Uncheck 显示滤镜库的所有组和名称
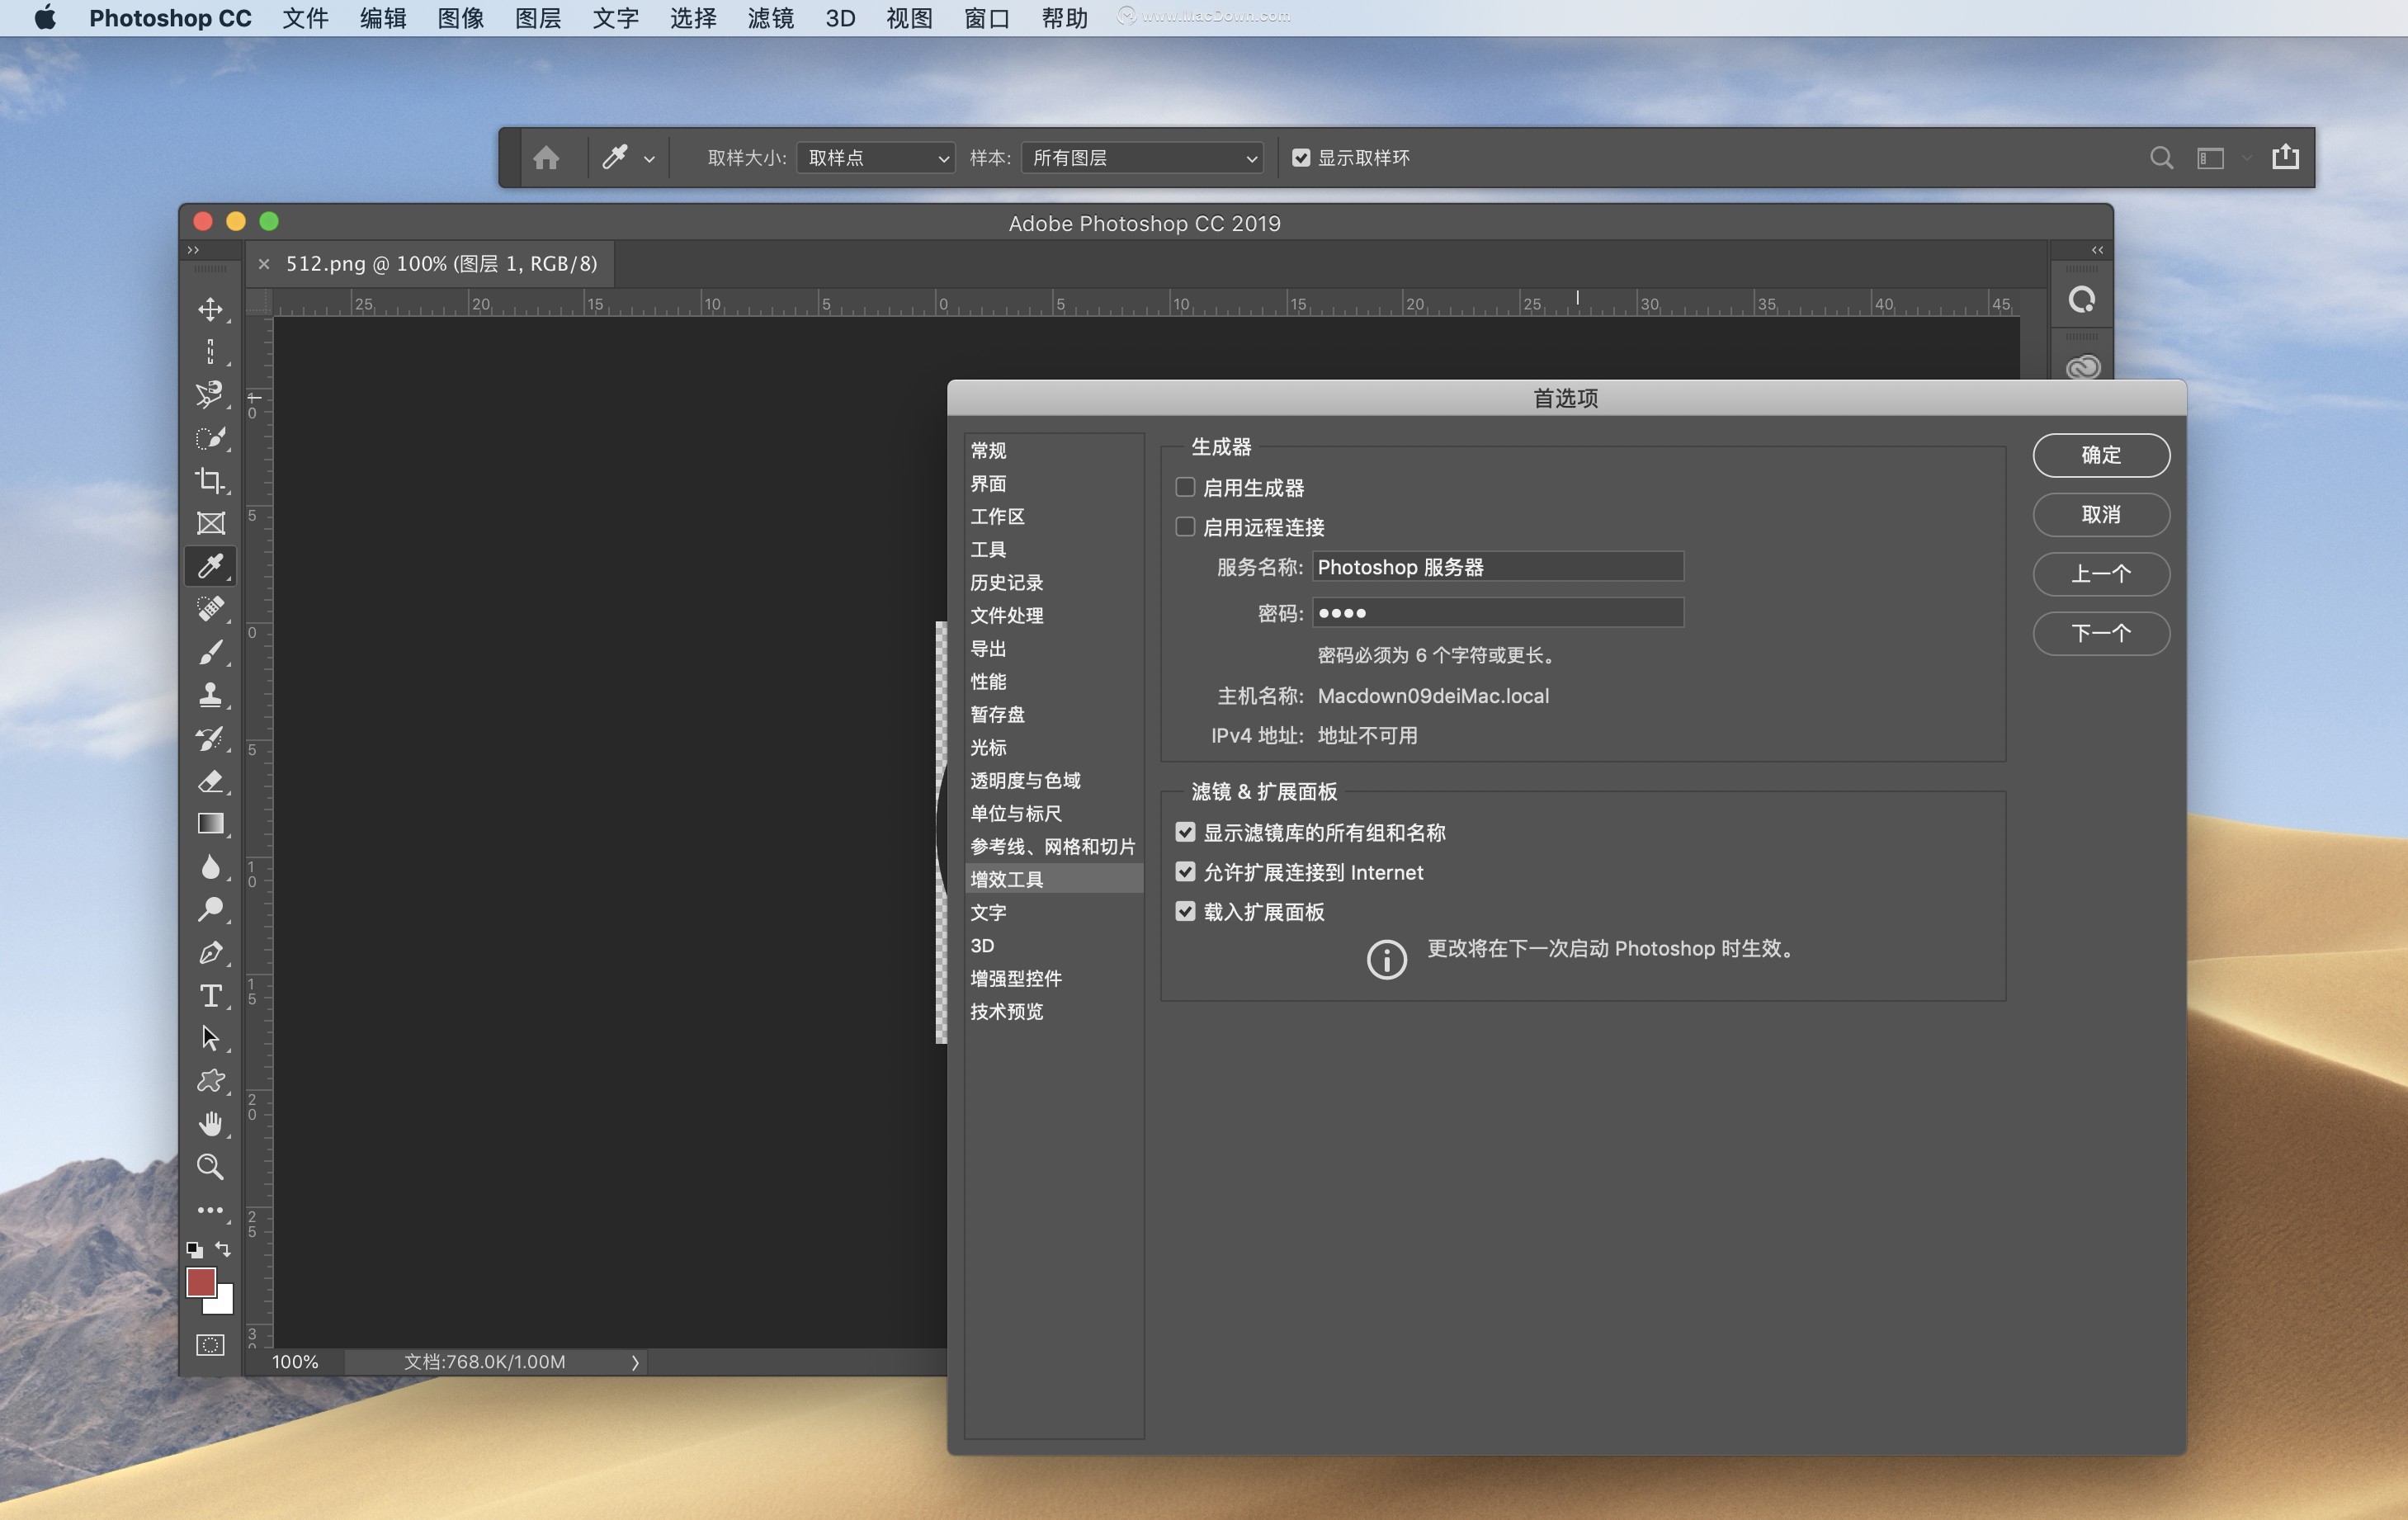 [x=1185, y=832]
